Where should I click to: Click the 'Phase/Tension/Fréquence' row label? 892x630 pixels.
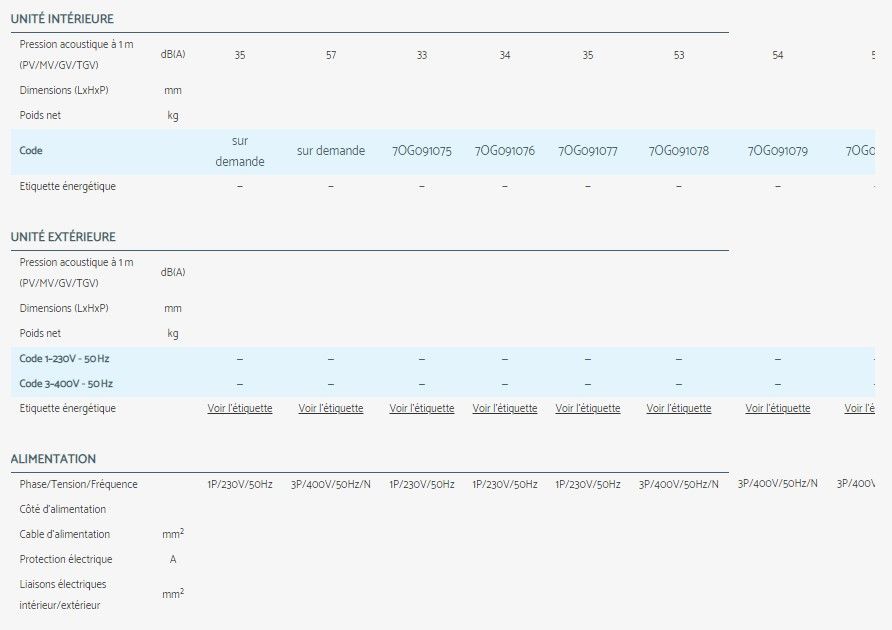[x=78, y=484]
